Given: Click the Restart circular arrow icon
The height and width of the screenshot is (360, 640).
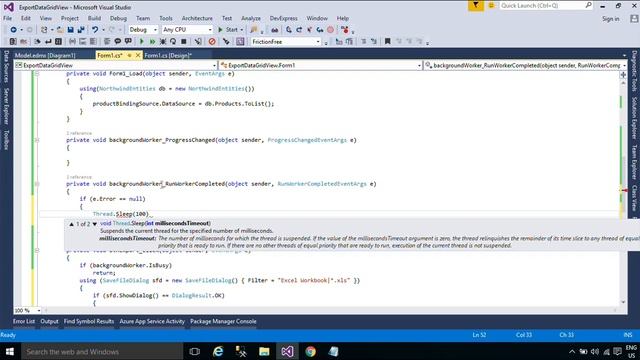Looking at the screenshot, I should 173,42.
